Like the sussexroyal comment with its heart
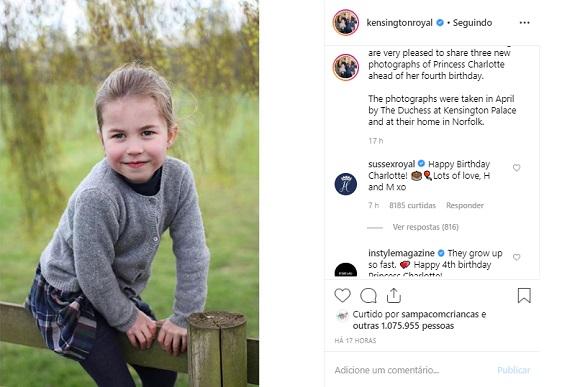Image resolution: width=580 pixels, height=387 pixels. pyautogui.click(x=516, y=168)
